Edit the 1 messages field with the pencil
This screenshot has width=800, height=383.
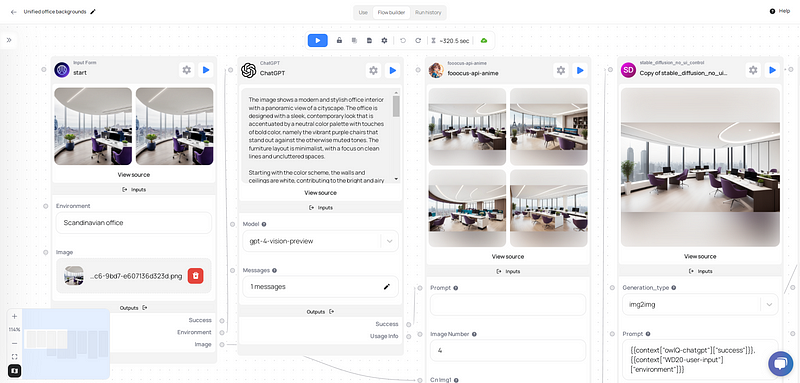click(387, 287)
